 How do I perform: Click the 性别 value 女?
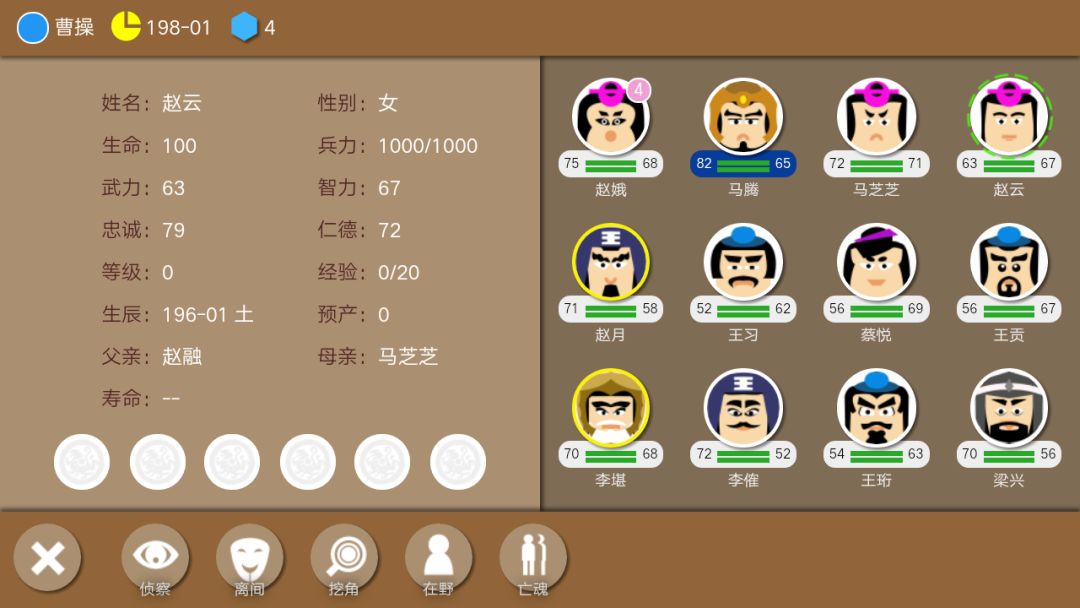[388, 103]
